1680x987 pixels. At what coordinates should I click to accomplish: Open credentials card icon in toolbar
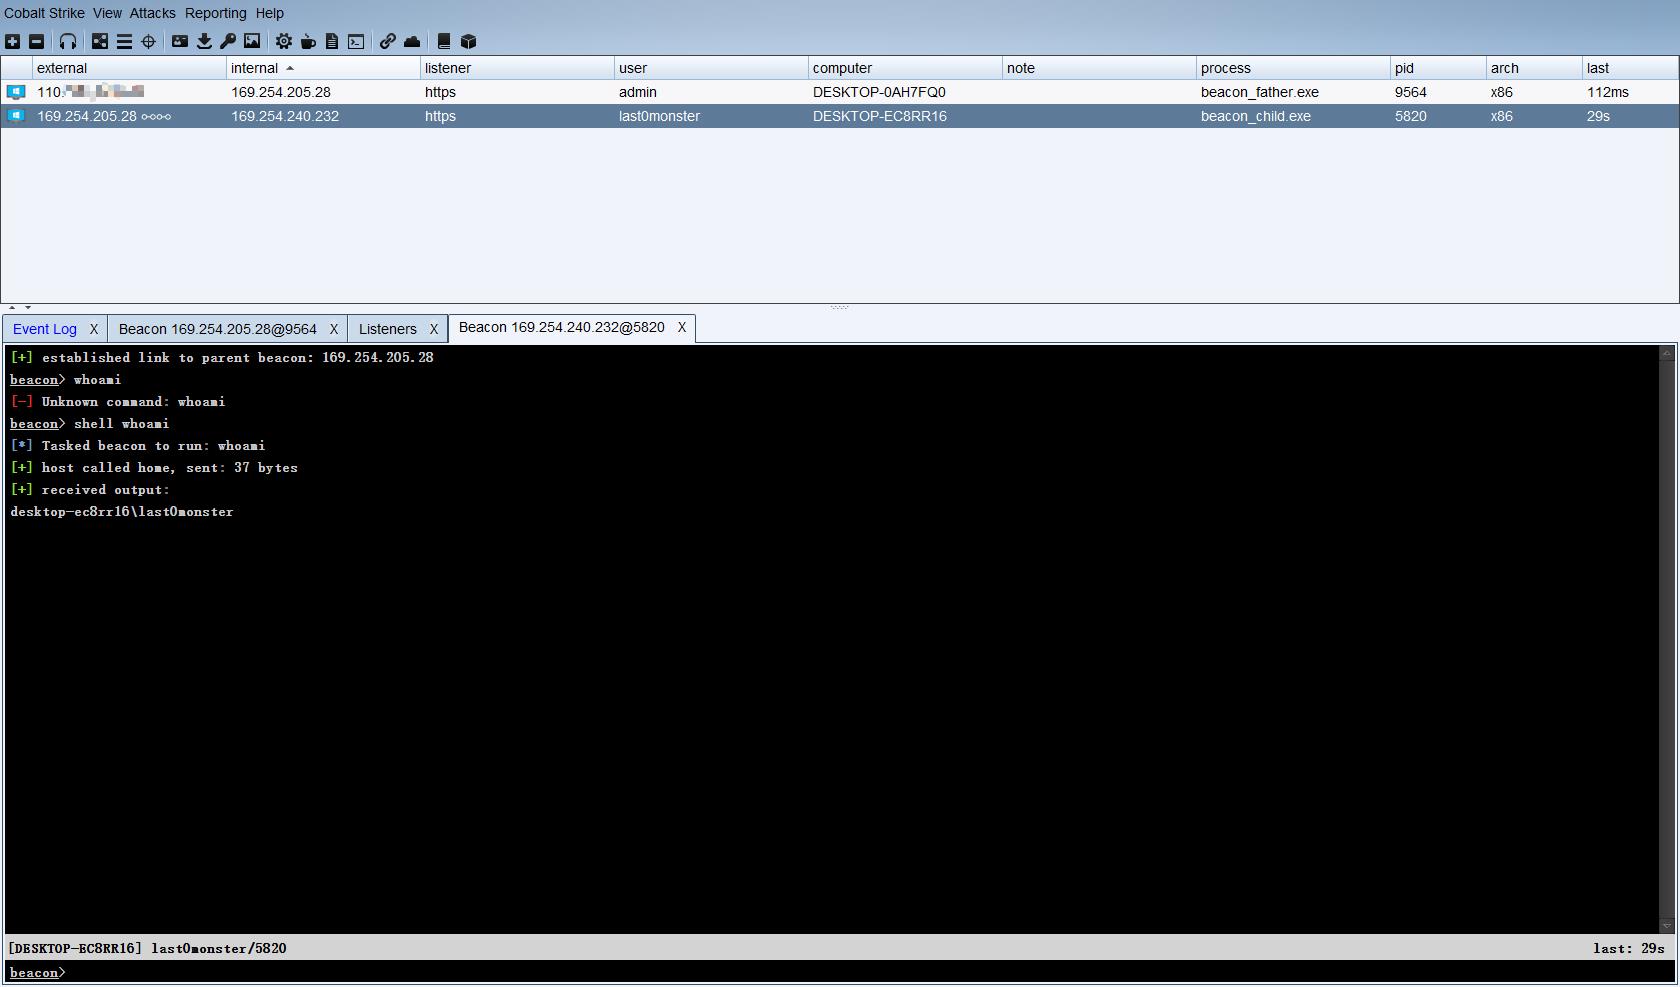pyautogui.click(x=180, y=41)
